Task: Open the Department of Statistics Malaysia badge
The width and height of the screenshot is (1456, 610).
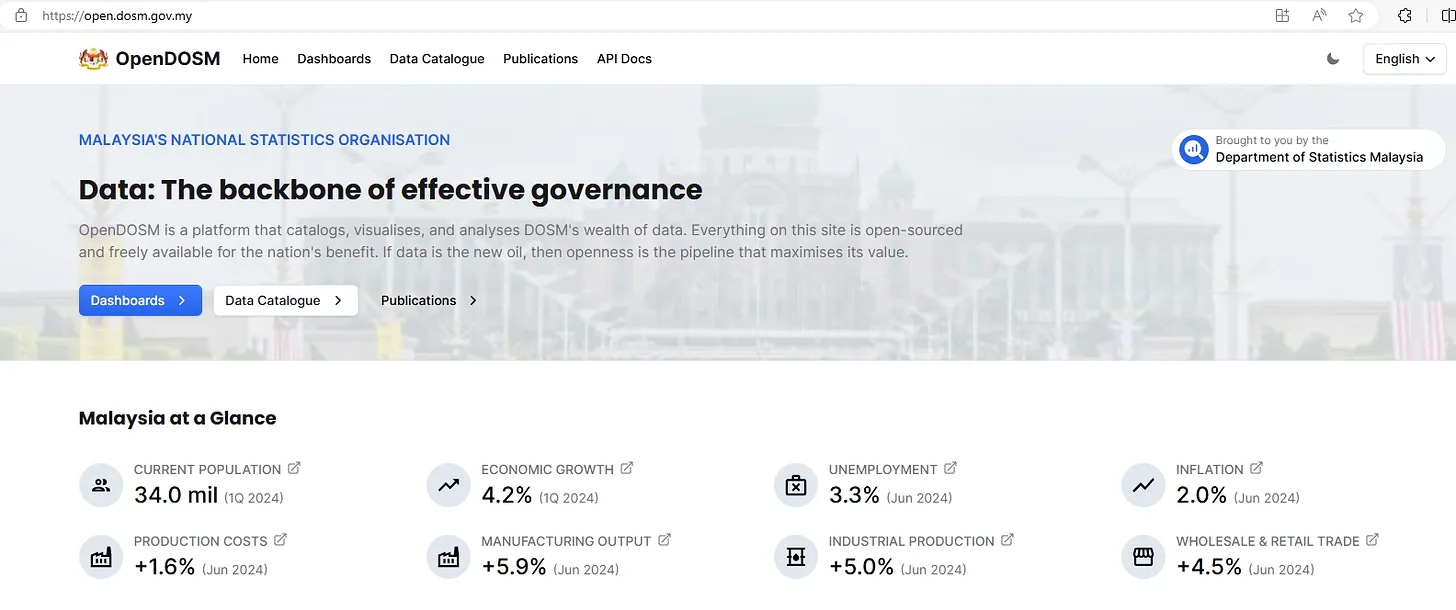Action: pyautogui.click(x=1309, y=149)
